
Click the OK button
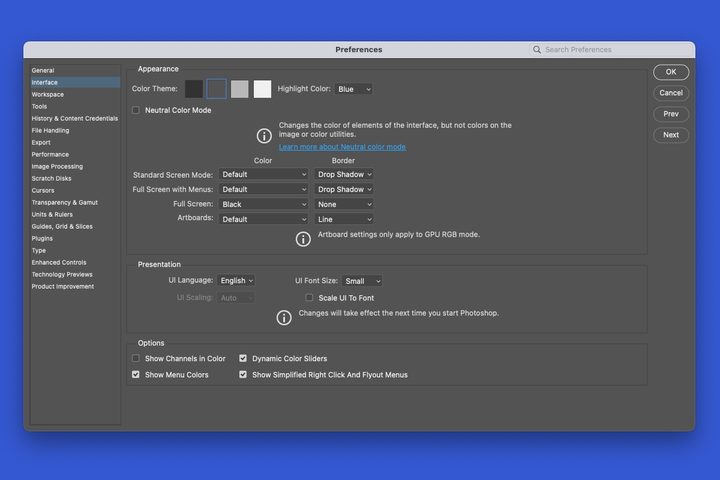(x=671, y=72)
